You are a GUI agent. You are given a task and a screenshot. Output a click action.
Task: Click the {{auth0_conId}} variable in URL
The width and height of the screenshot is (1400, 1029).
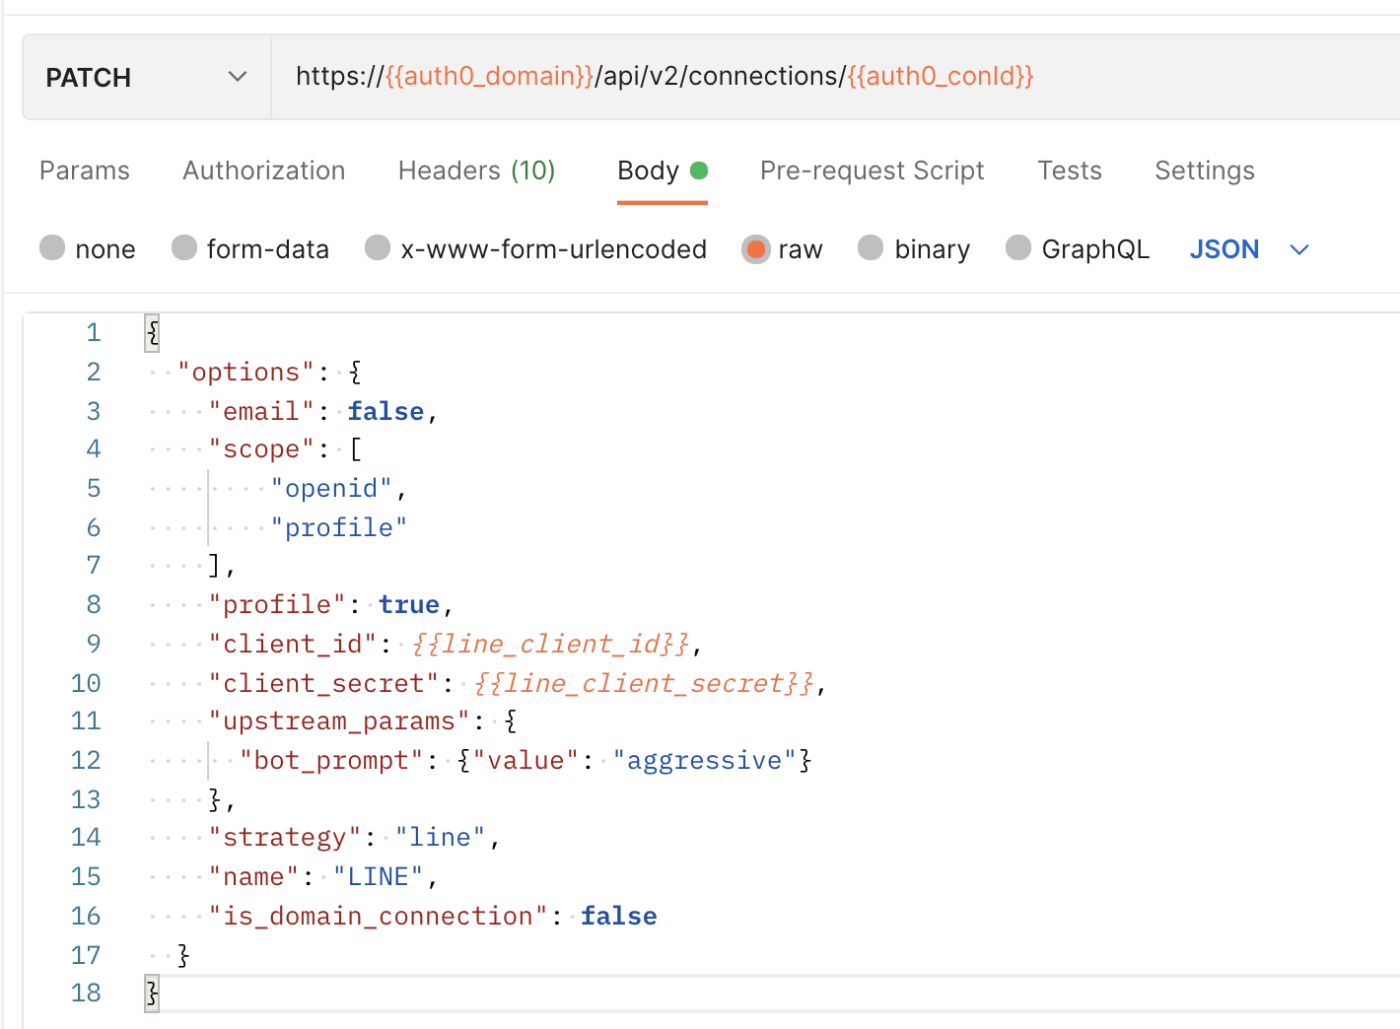[x=941, y=76]
